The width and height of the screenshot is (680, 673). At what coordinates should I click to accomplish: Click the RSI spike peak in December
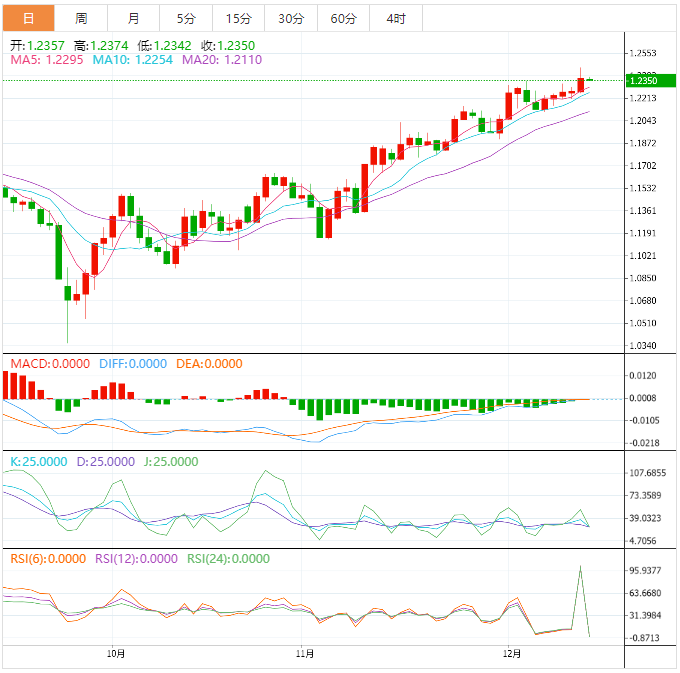pyautogui.click(x=580, y=566)
